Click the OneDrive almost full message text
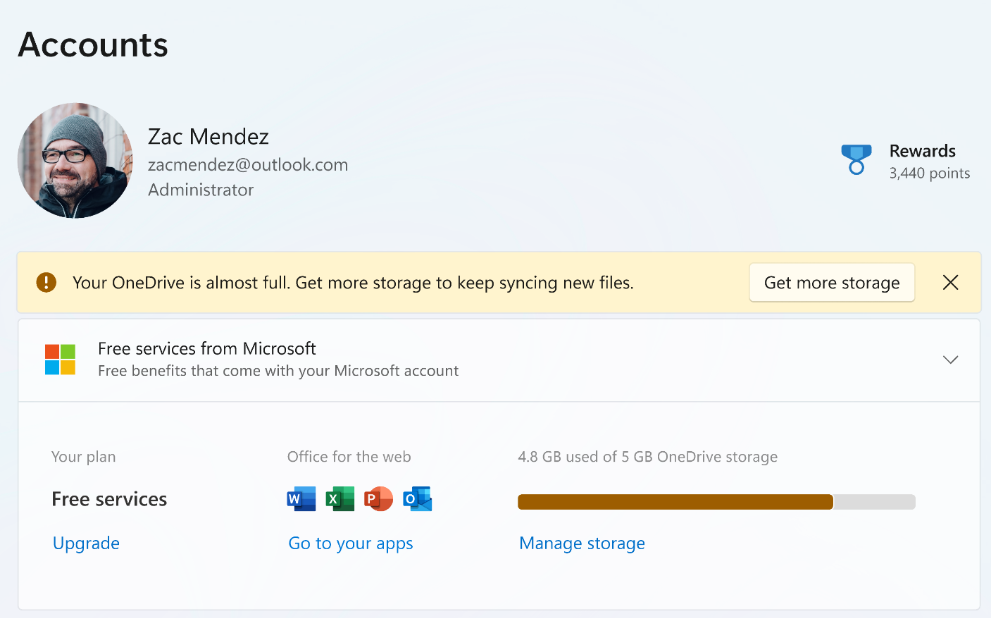This screenshot has height=618, width=991. click(x=353, y=282)
